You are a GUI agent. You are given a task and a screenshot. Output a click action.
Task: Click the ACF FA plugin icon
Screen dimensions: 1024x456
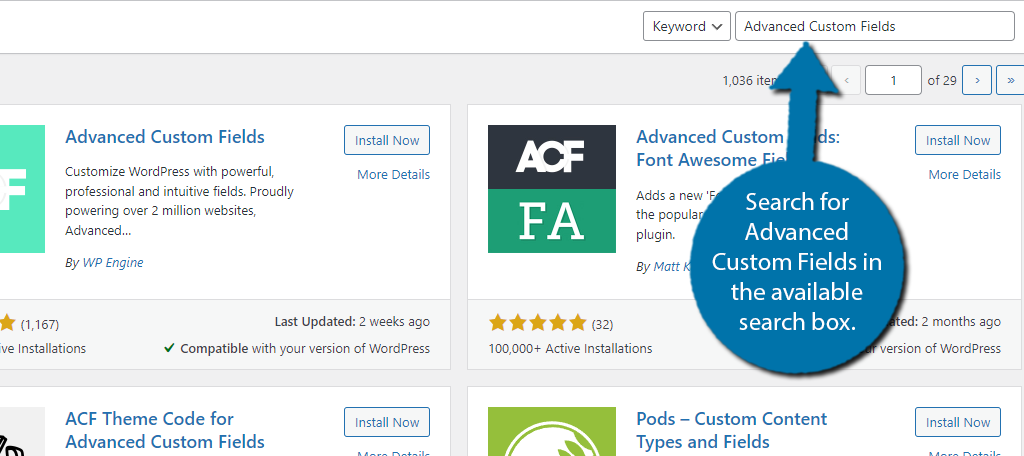click(552, 189)
